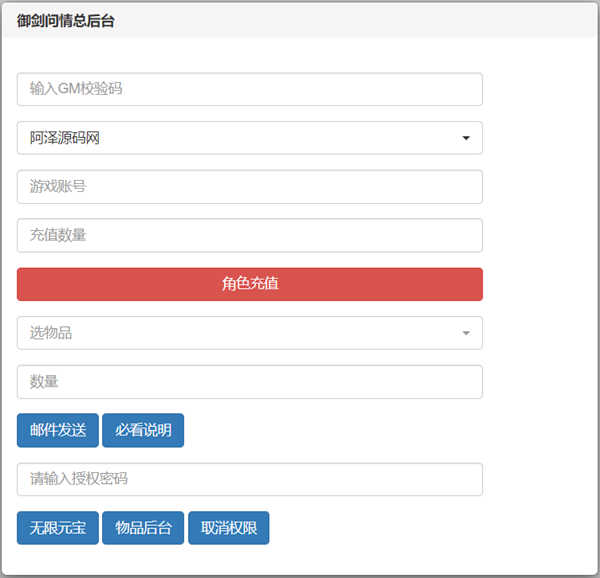
Task: Click the 充值数量 placeholder text
Action: pos(58,236)
